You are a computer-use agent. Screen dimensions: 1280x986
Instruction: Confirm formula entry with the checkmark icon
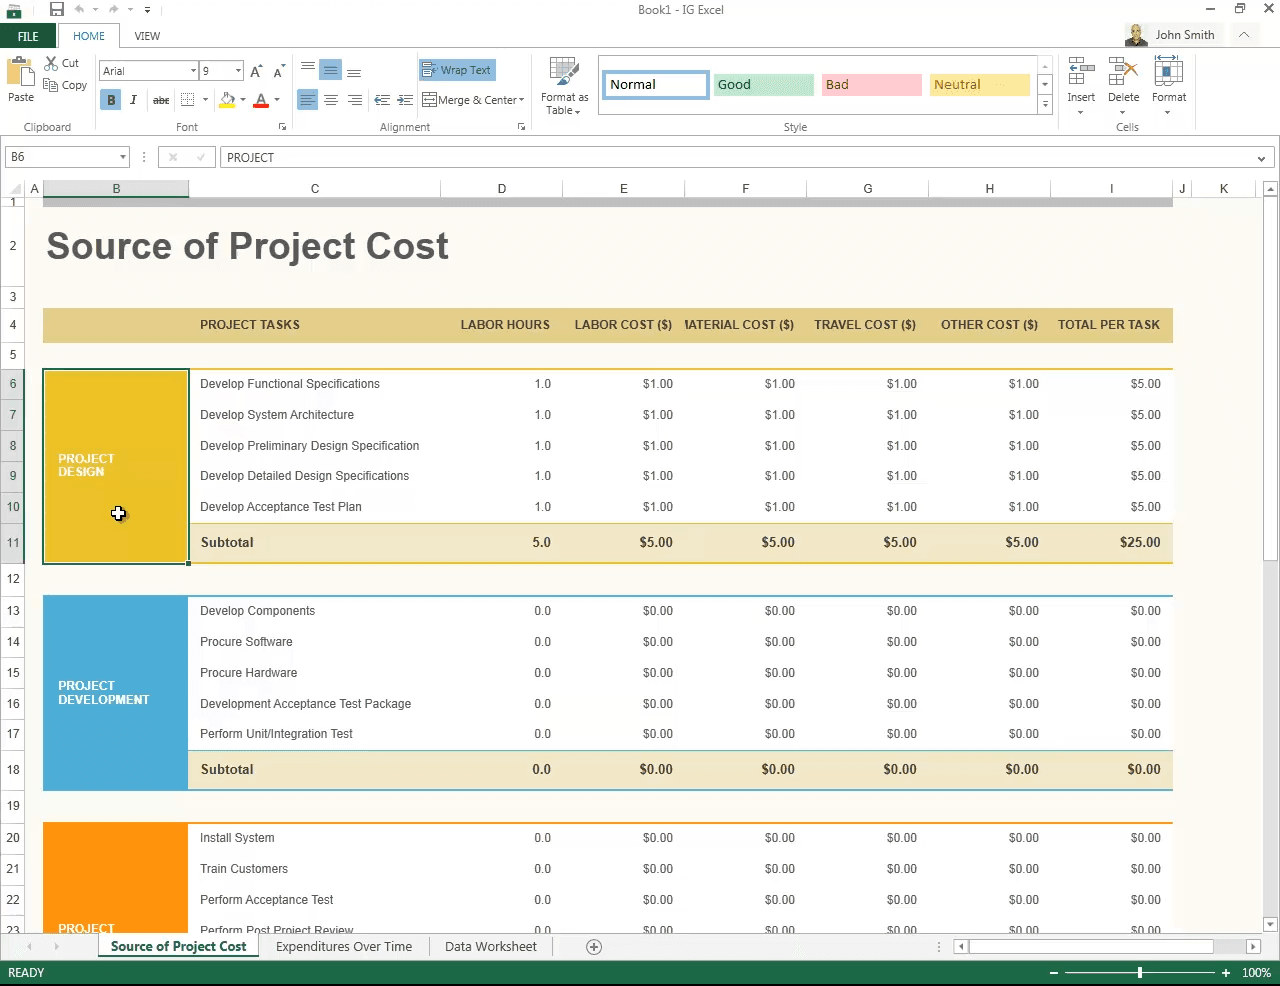201,157
